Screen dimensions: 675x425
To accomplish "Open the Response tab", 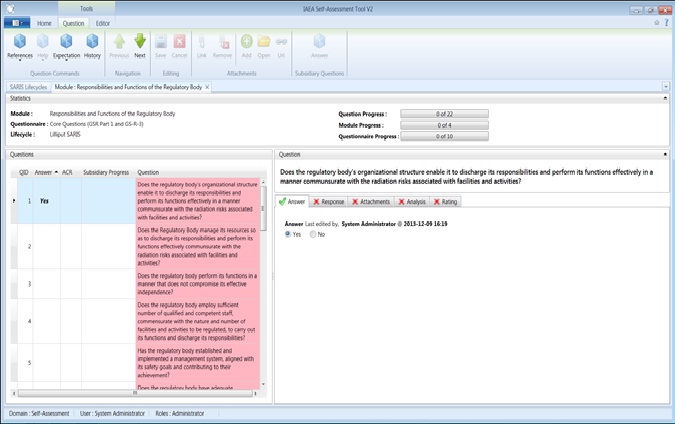I will [329, 202].
